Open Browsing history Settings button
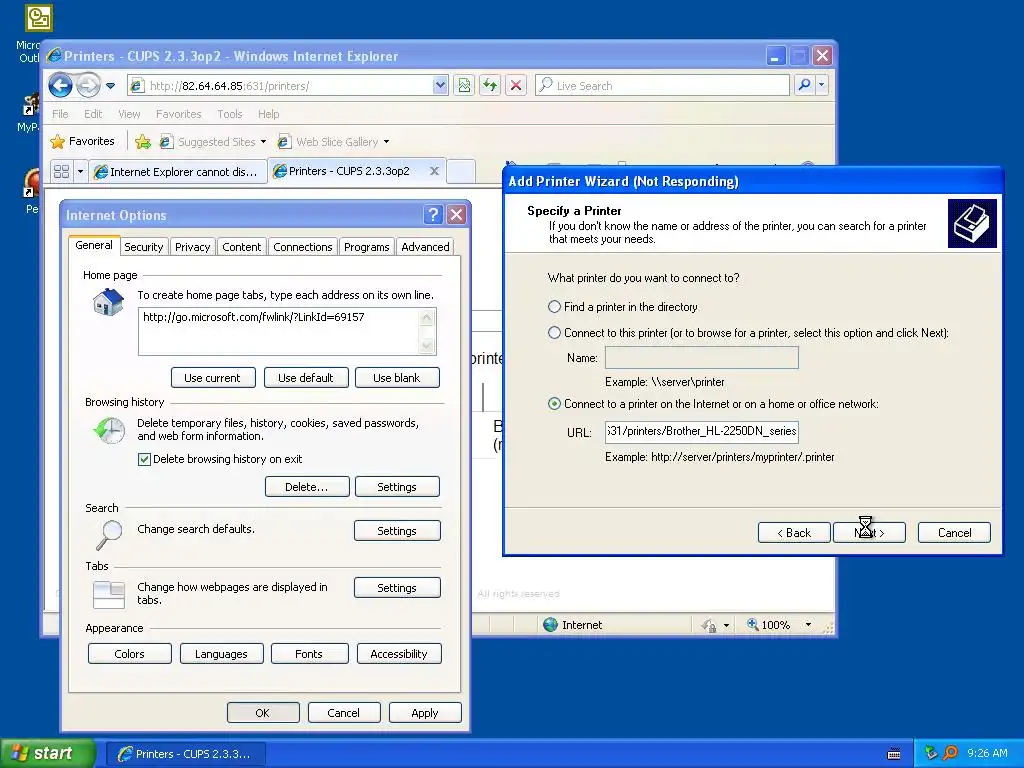Screen dimensions: 1024x768 (x=397, y=487)
